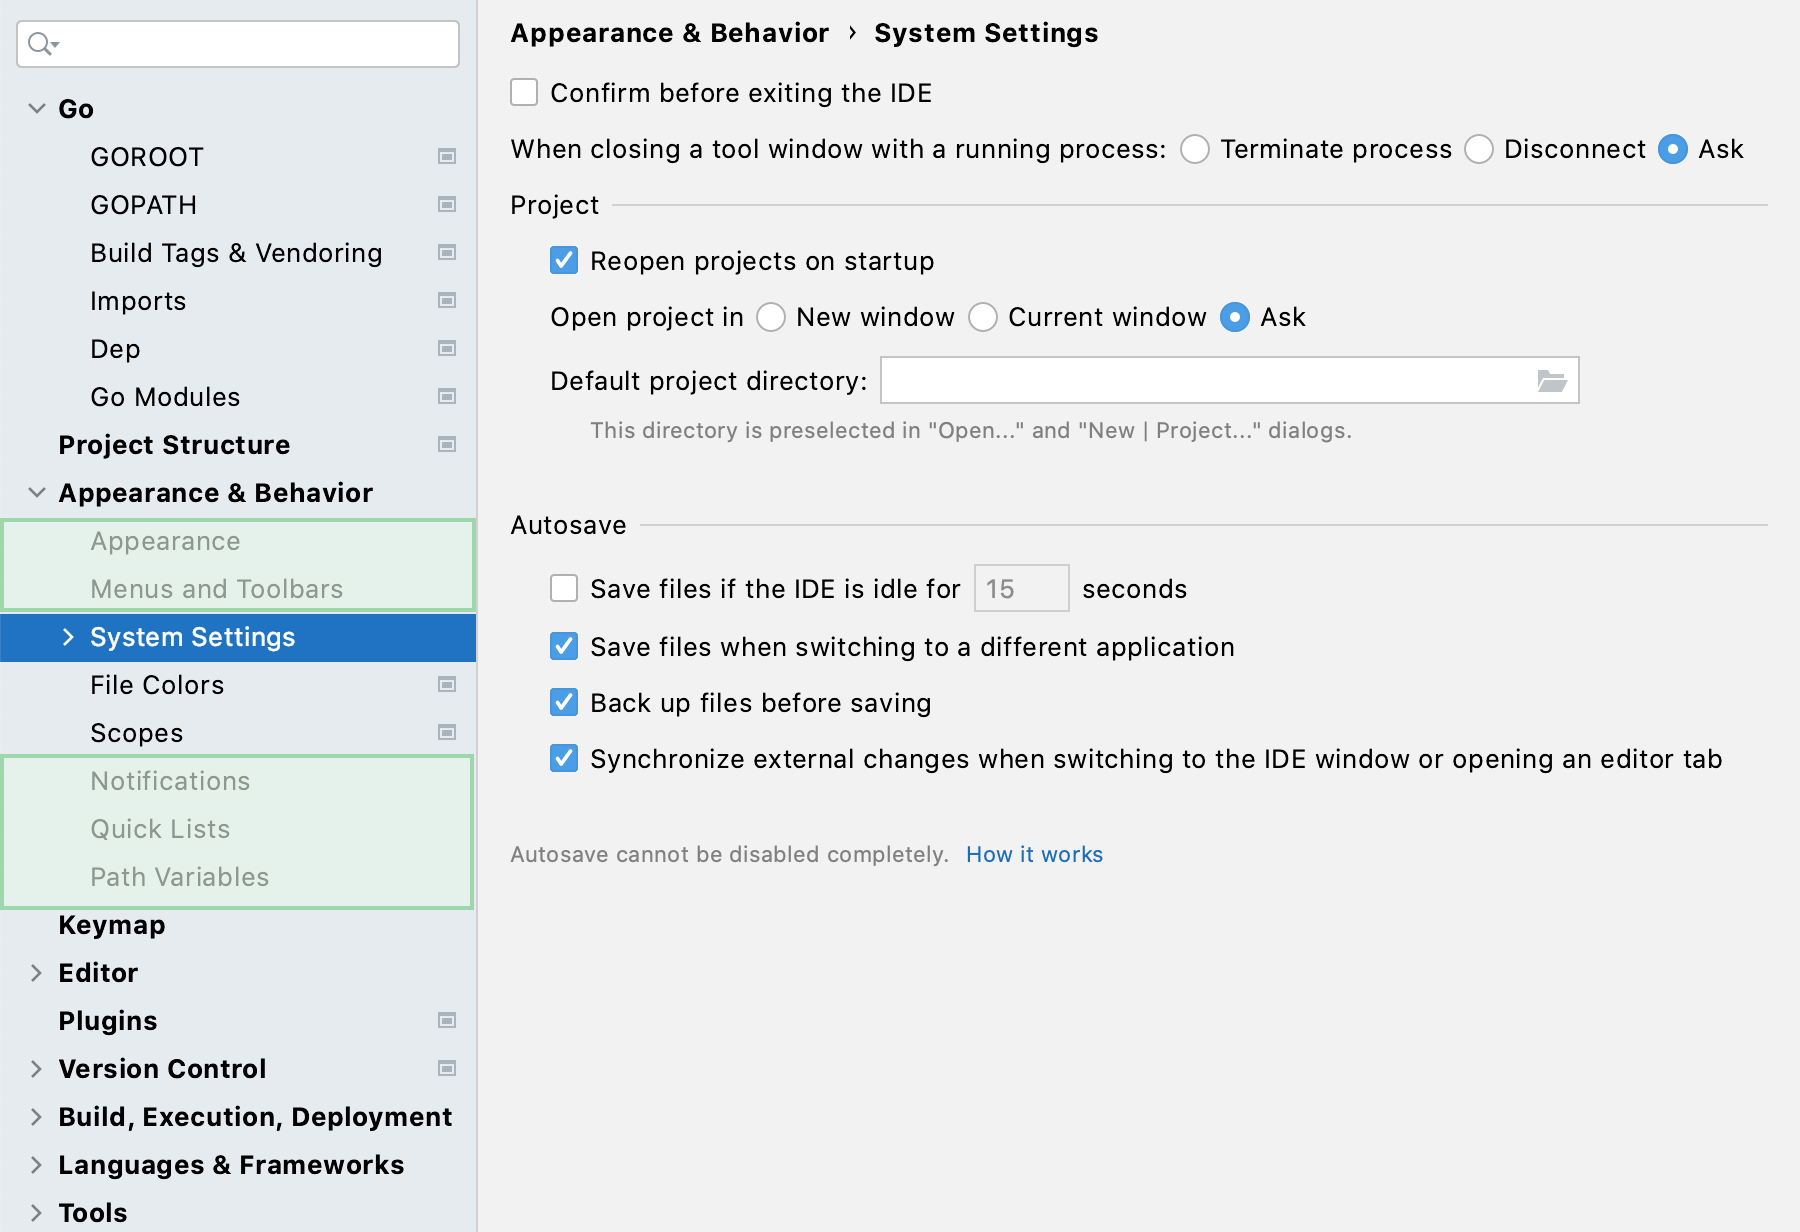Click the settings search field

238,44
